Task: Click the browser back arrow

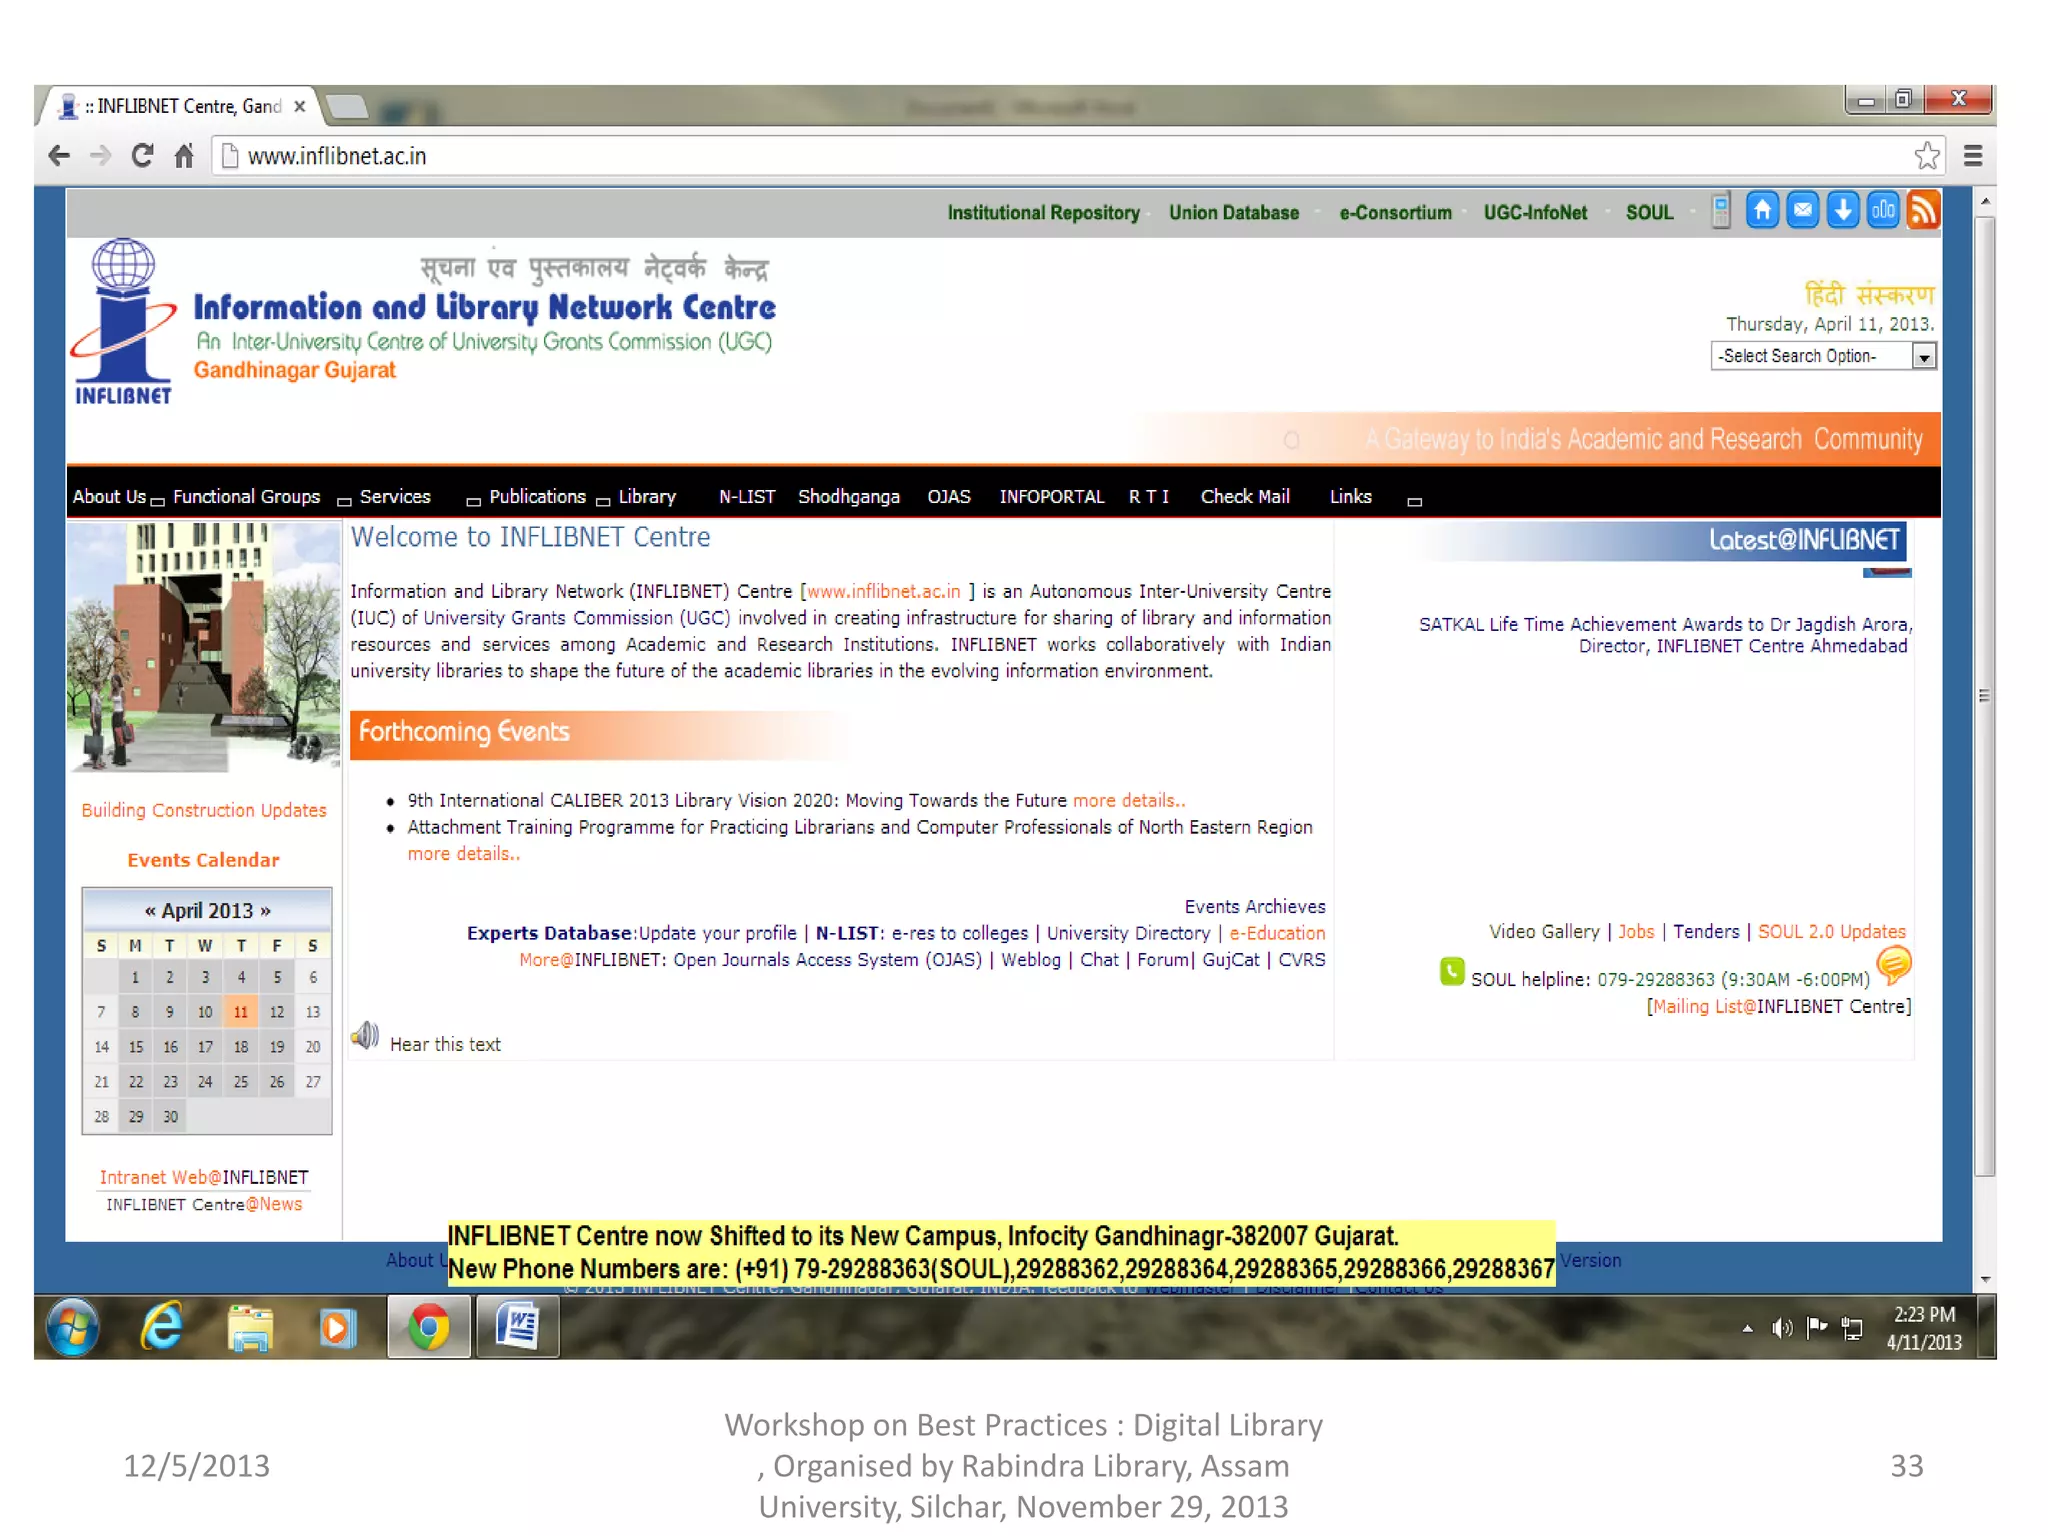Action: point(59,156)
